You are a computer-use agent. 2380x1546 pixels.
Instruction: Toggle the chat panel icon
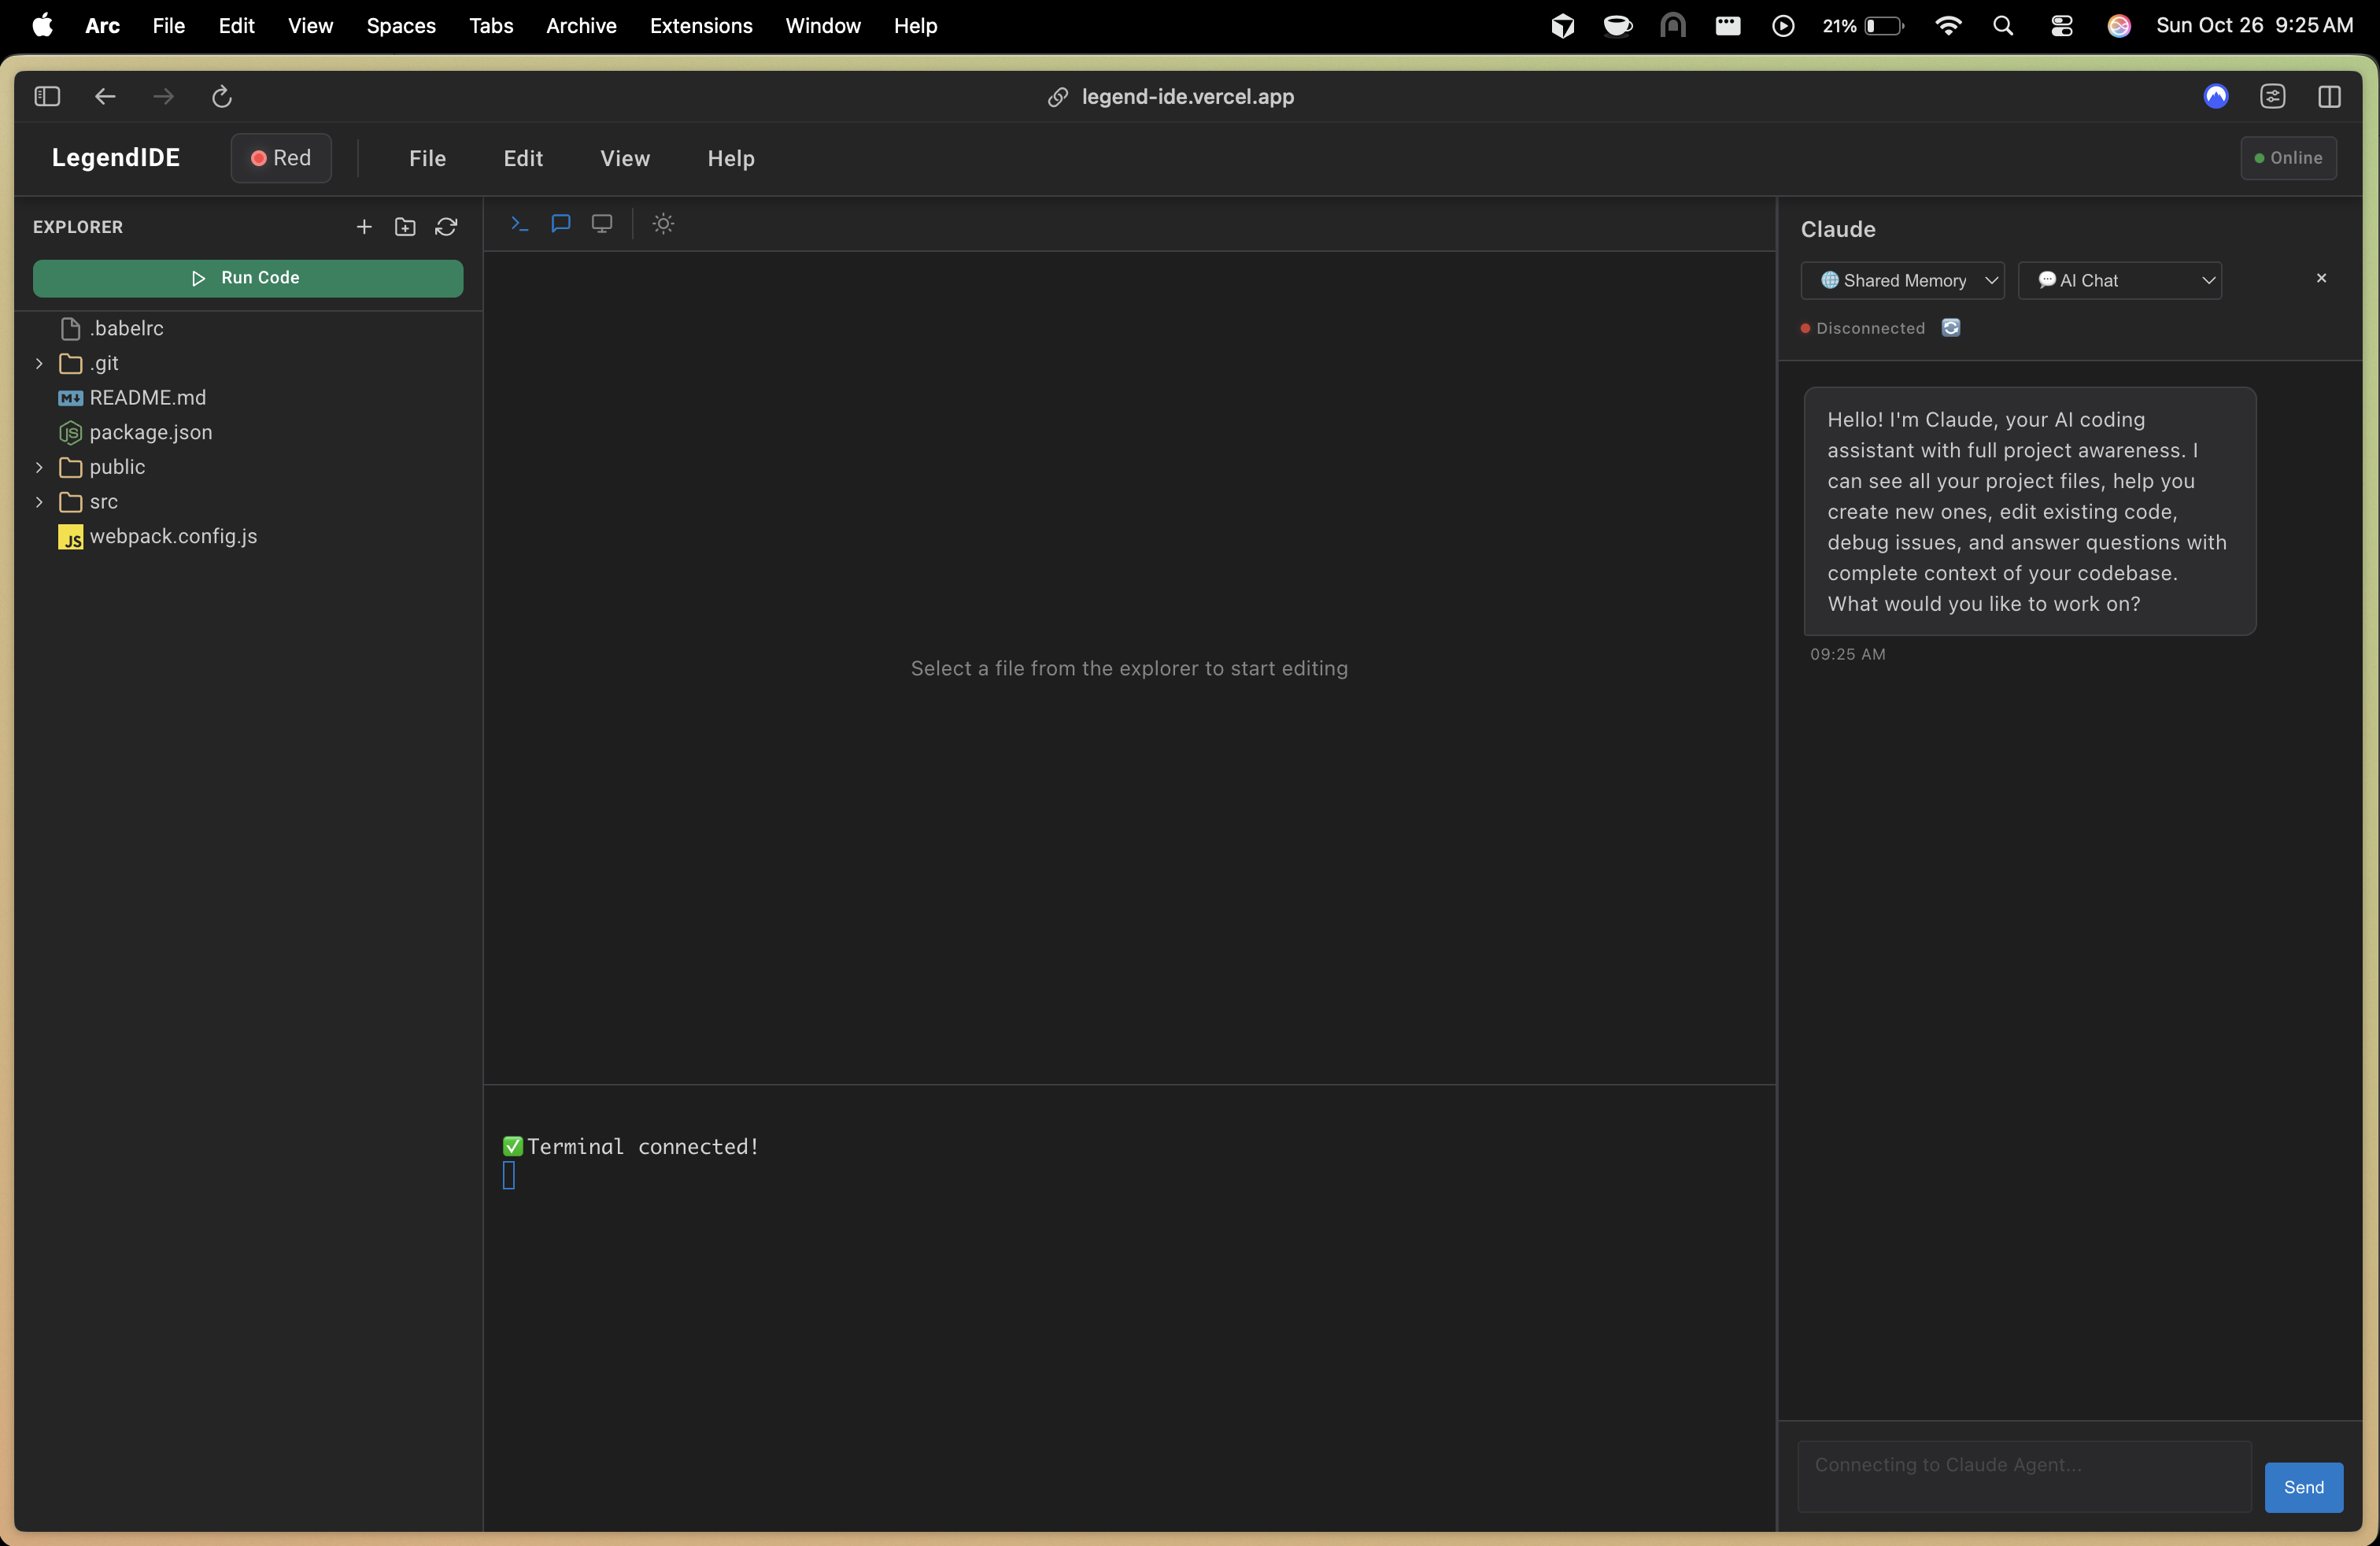pyautogui.click(x=560, y=223)
